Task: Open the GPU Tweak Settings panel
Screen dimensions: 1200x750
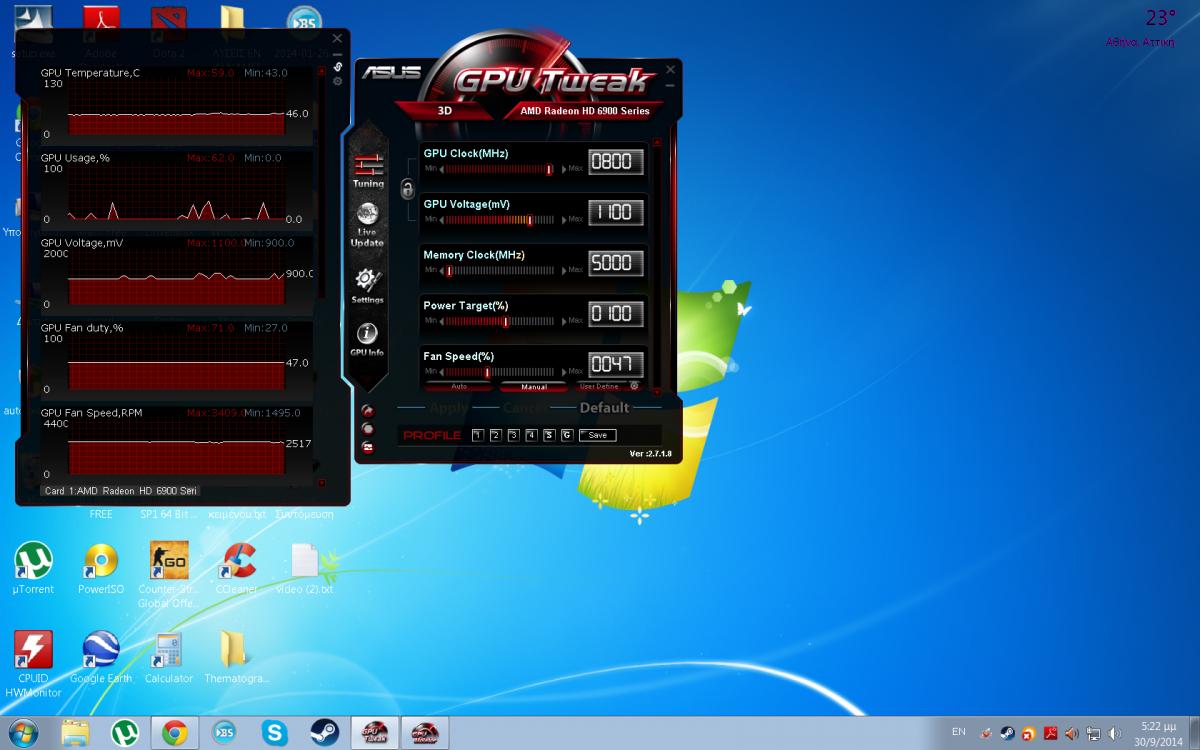Action: tap(367, 287)
